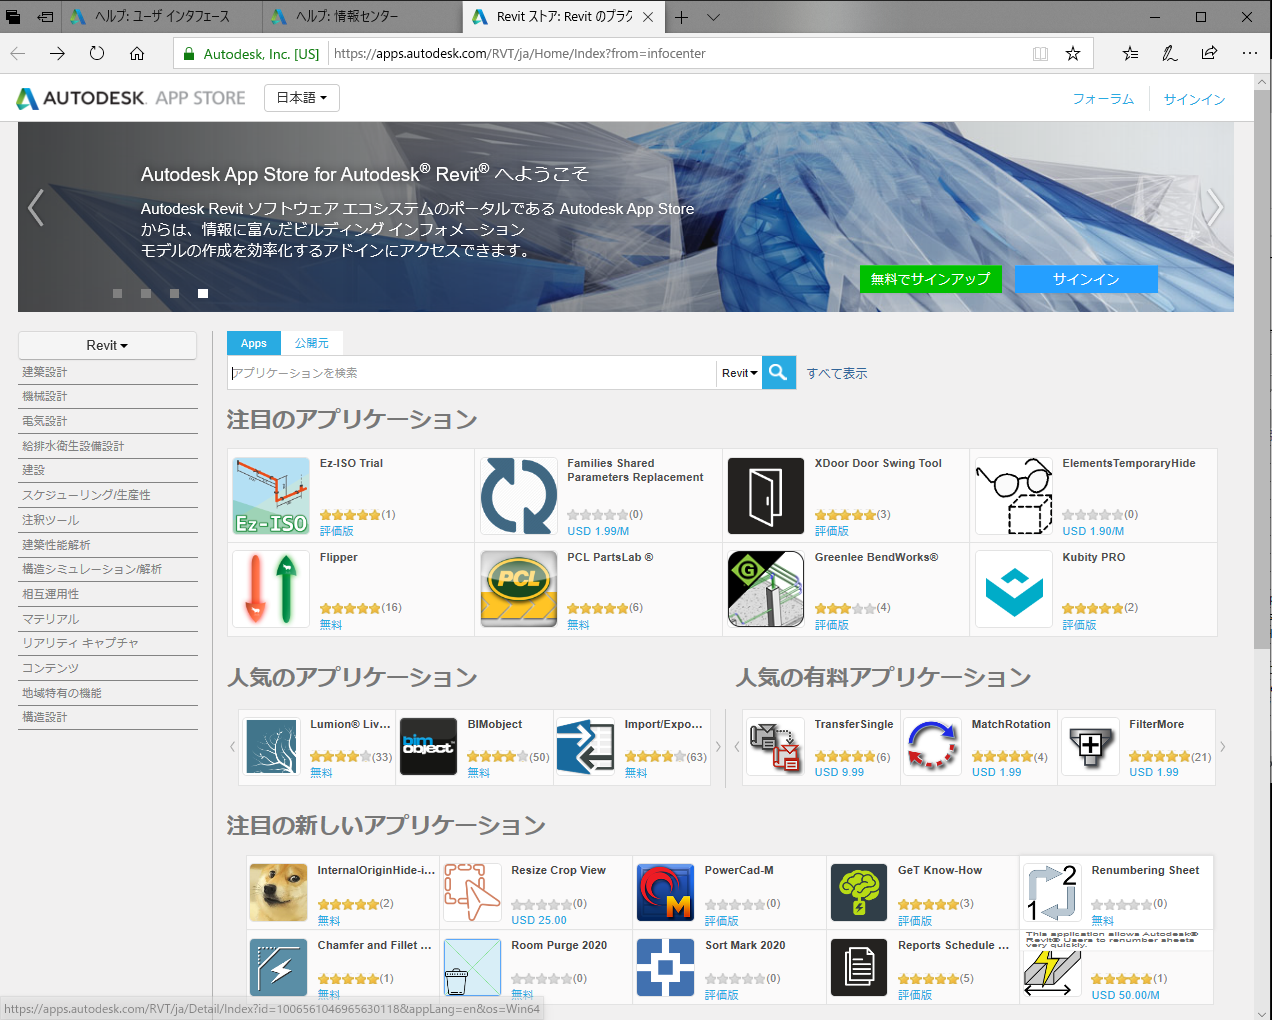Open the Greenlee BendWorks icon
The height and width of the screenshot is (1020, 1272).
point(766,589)
